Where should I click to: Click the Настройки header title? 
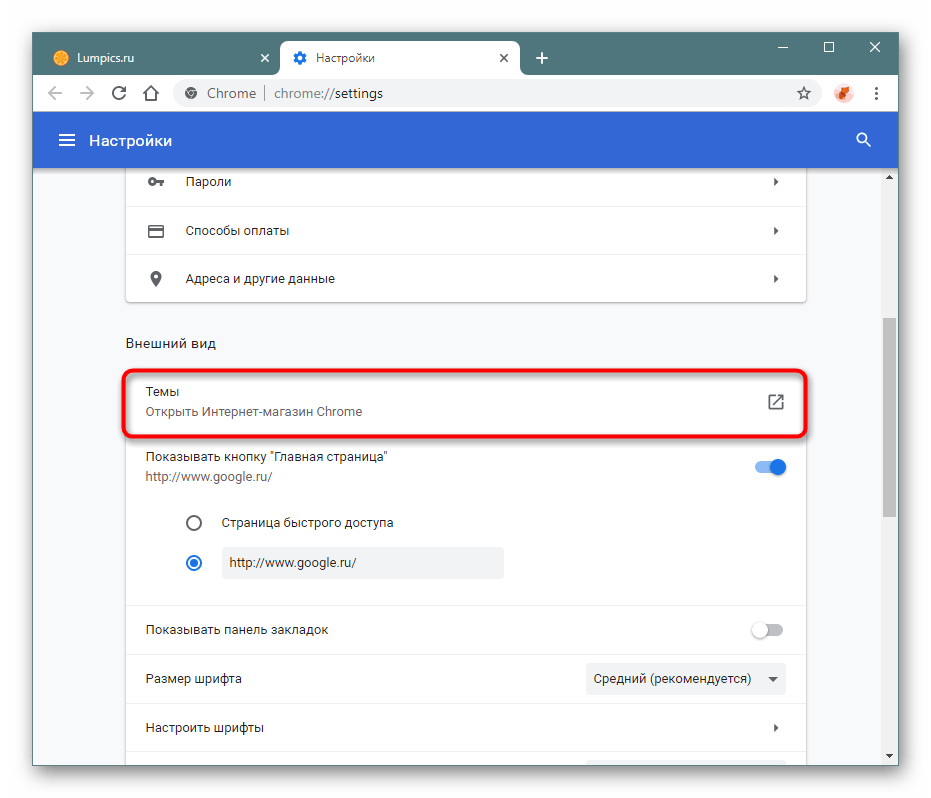(x=131, y=141)
